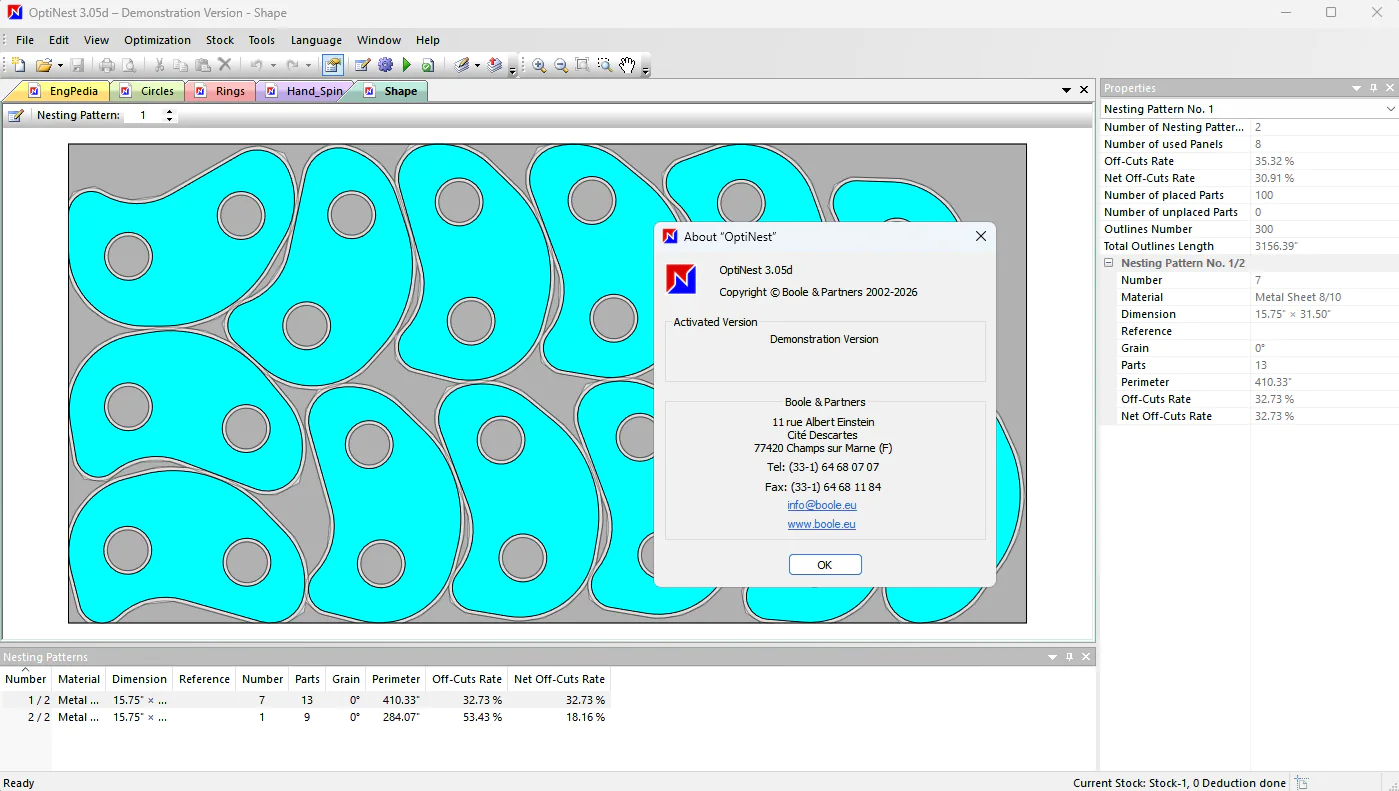The width and height of the screenshot is (1399, 791).
Task: Click the Material value Metal Sheet 8/10
Action: click(1298, 297)
